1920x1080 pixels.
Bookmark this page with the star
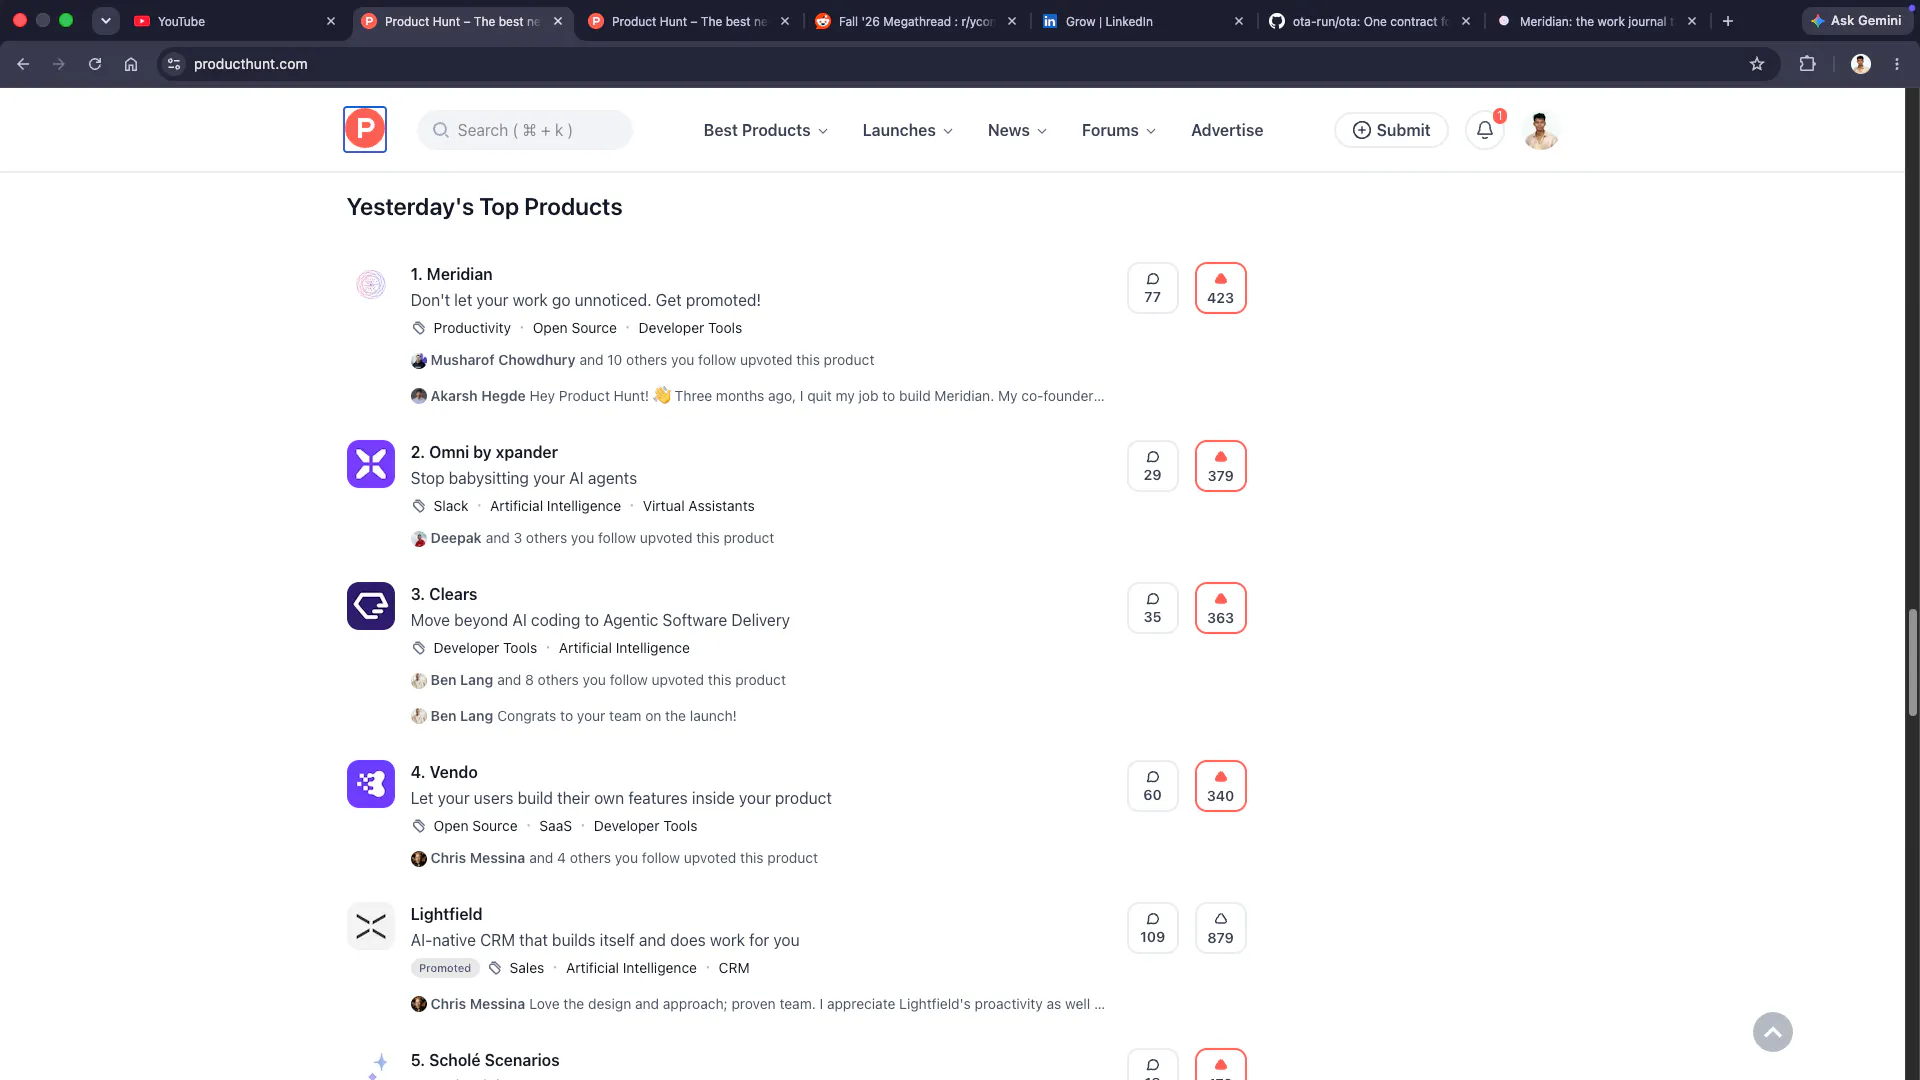coord(1757,64)
